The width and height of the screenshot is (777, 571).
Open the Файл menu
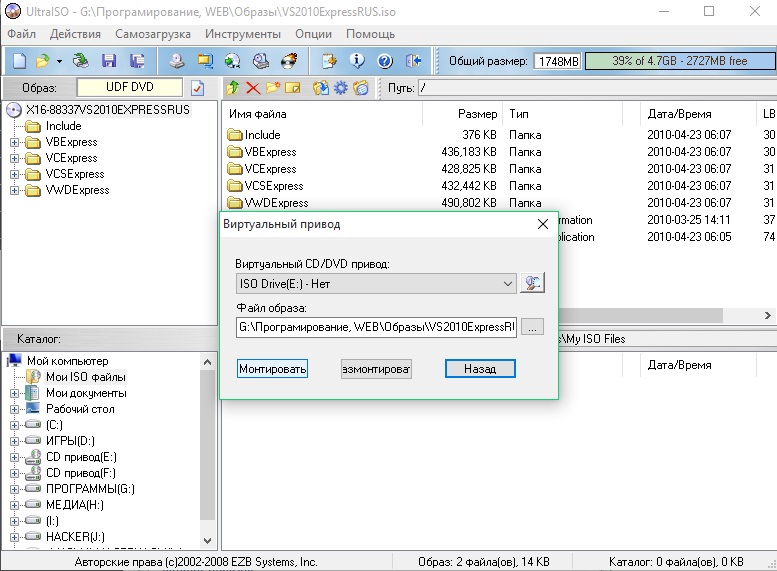tap(21, 34)
